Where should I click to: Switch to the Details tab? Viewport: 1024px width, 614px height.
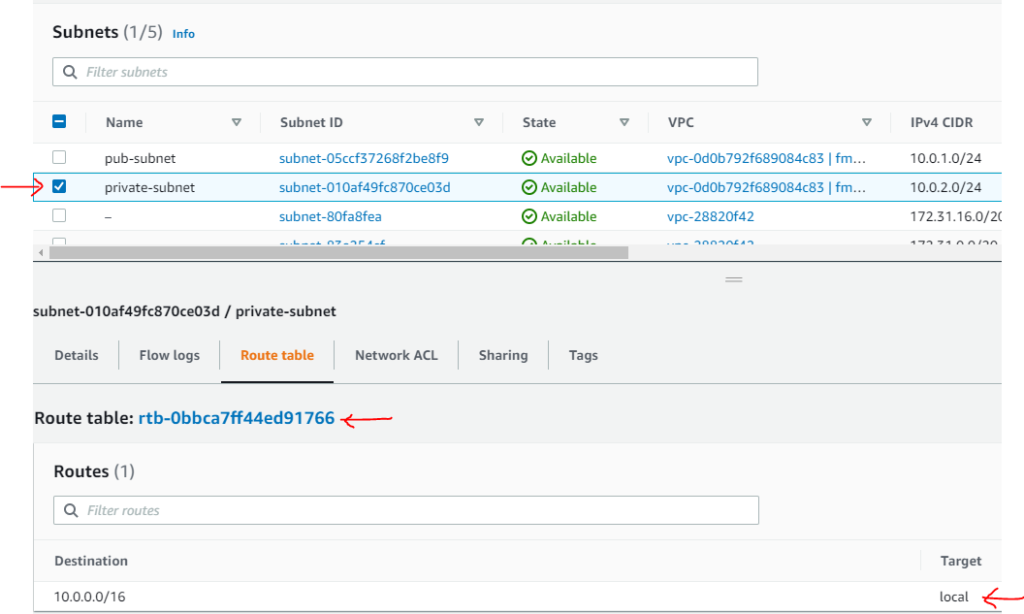76,355
